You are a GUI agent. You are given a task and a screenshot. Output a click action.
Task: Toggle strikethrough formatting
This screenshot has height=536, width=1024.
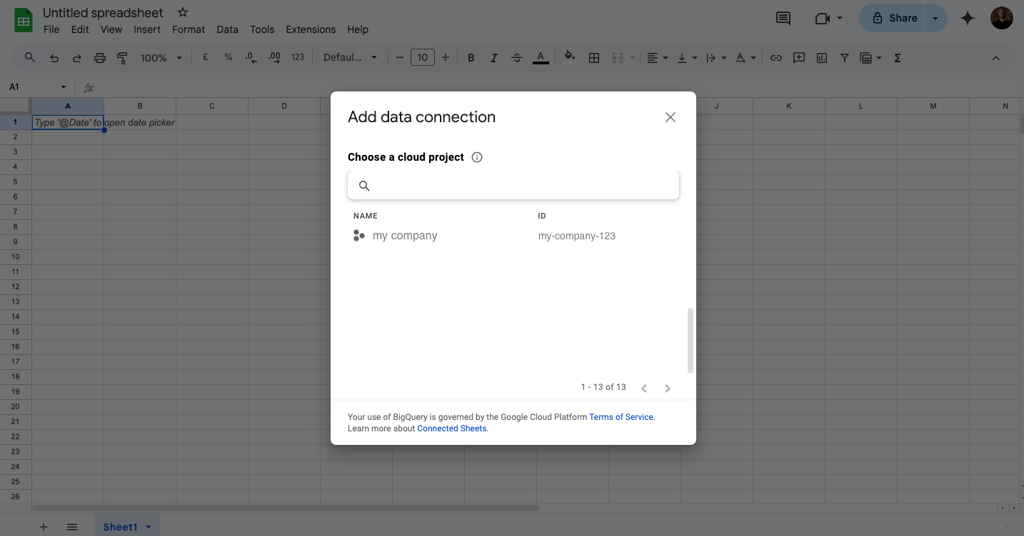[517, 58]
